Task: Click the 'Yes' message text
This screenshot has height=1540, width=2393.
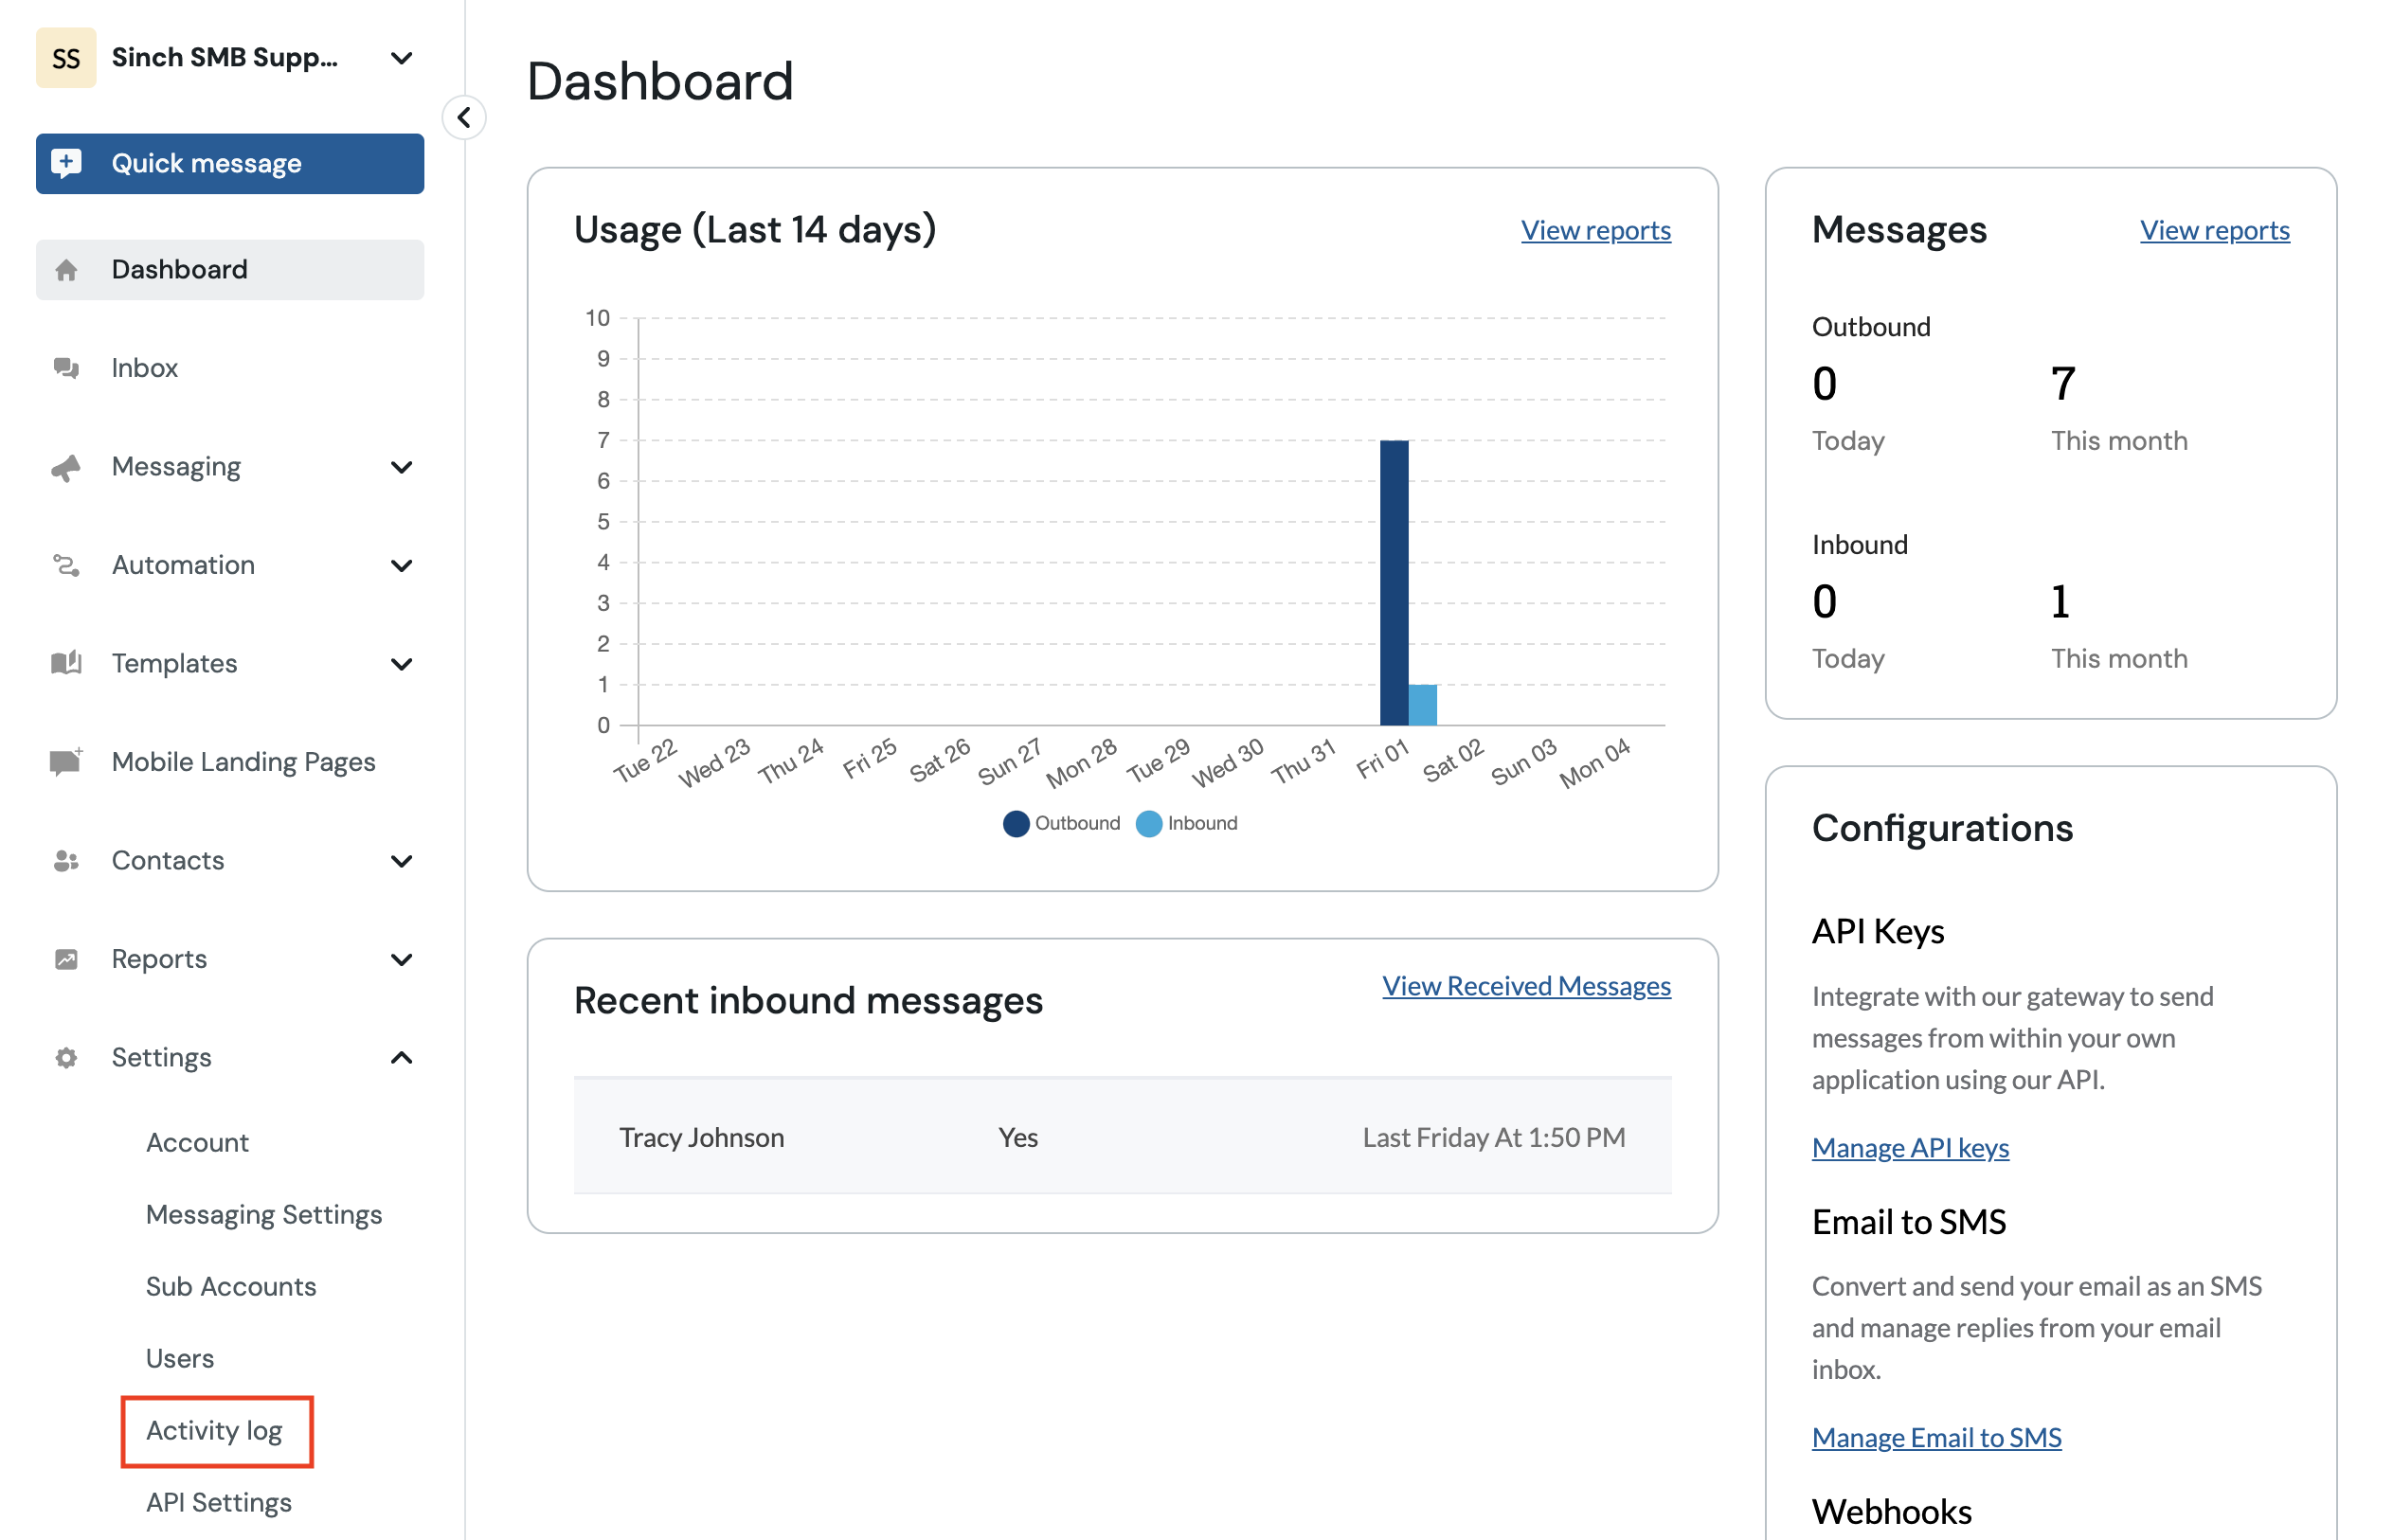Action: (1018, 1138)
